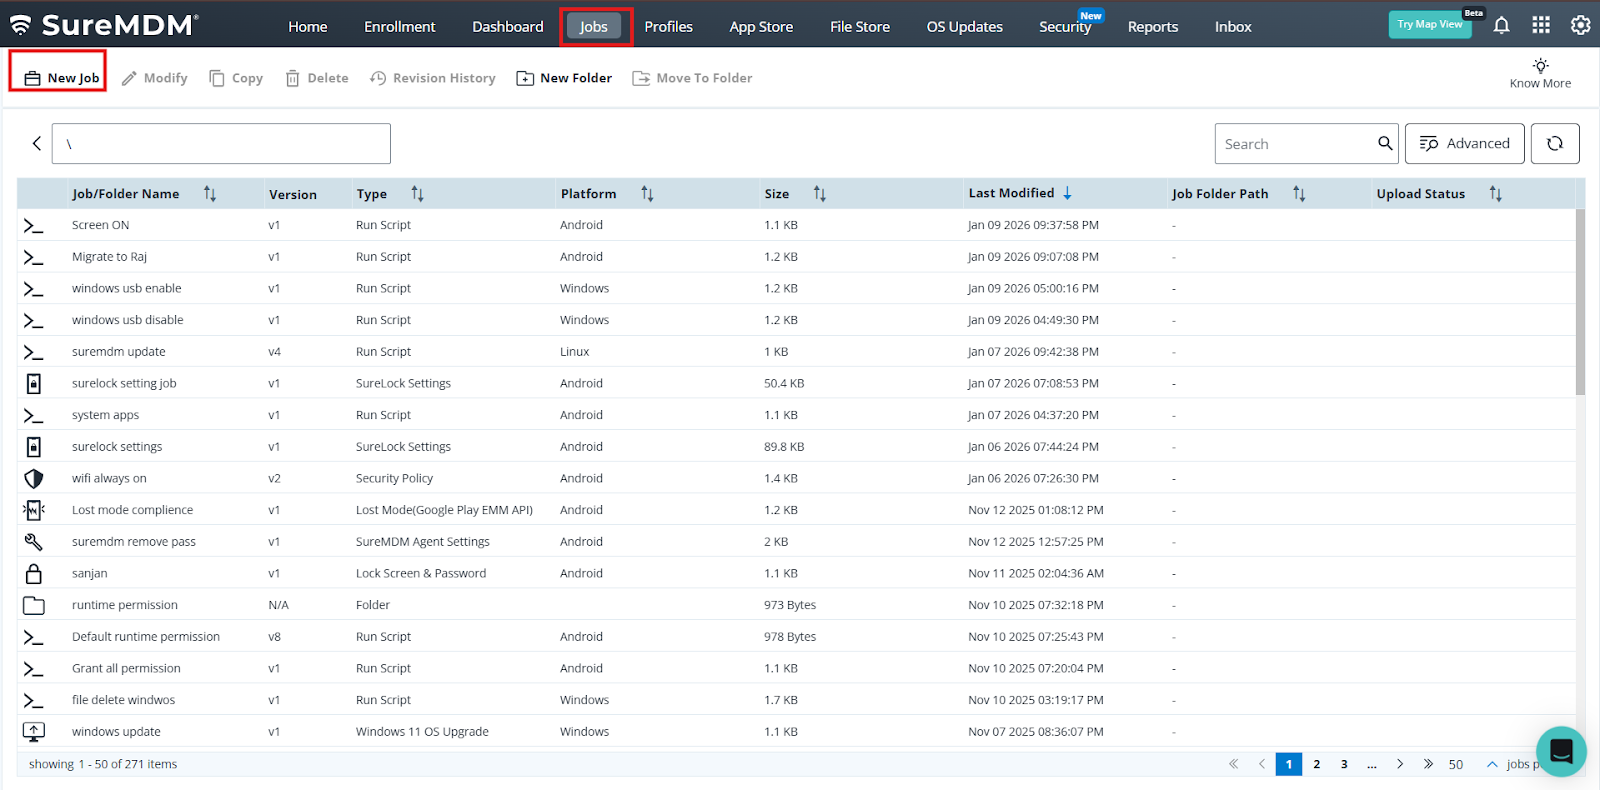Open the apps grid menu icon
1600x790 pixels.
[x=1541, y=26]
